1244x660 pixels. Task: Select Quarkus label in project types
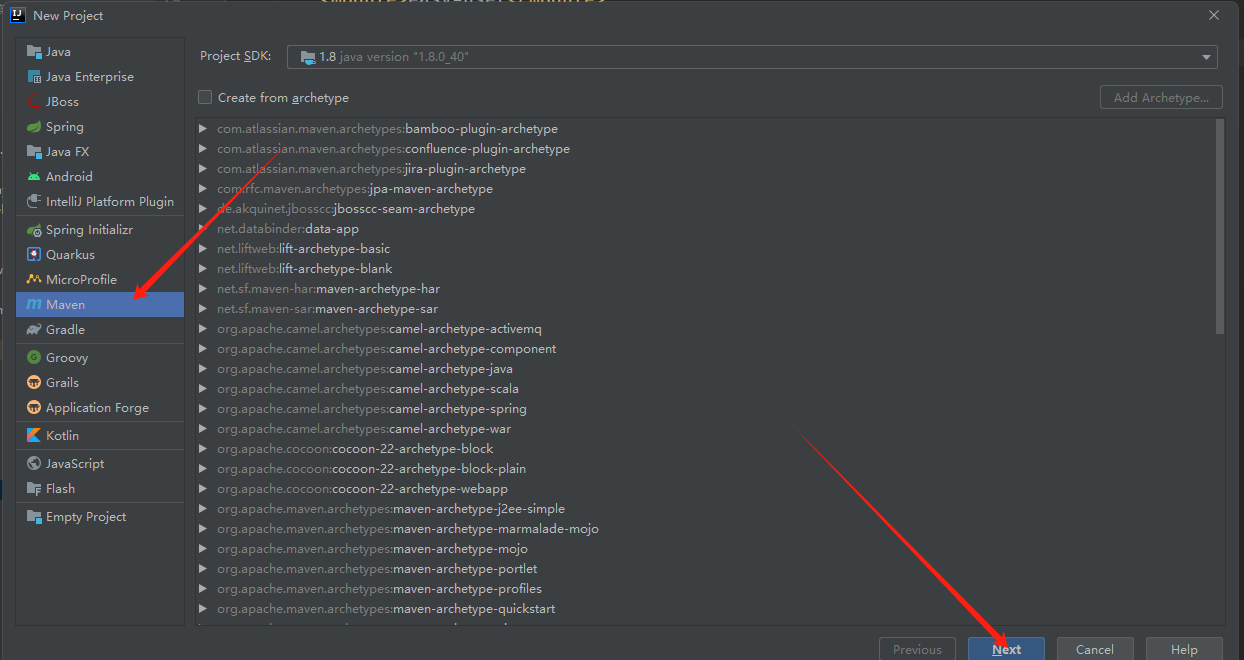pyautogui.click(x=70, y=255)
